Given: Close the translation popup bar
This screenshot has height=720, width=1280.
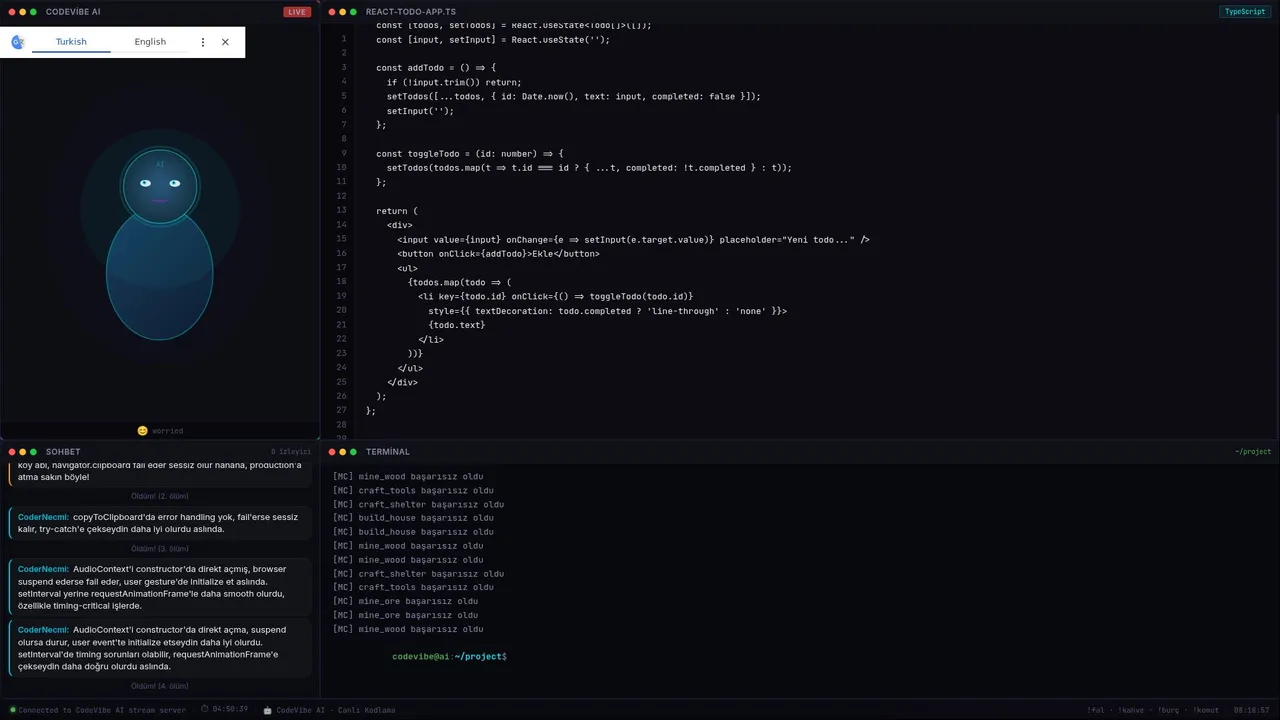Looking at the screenshot, I should coord(225,42).
